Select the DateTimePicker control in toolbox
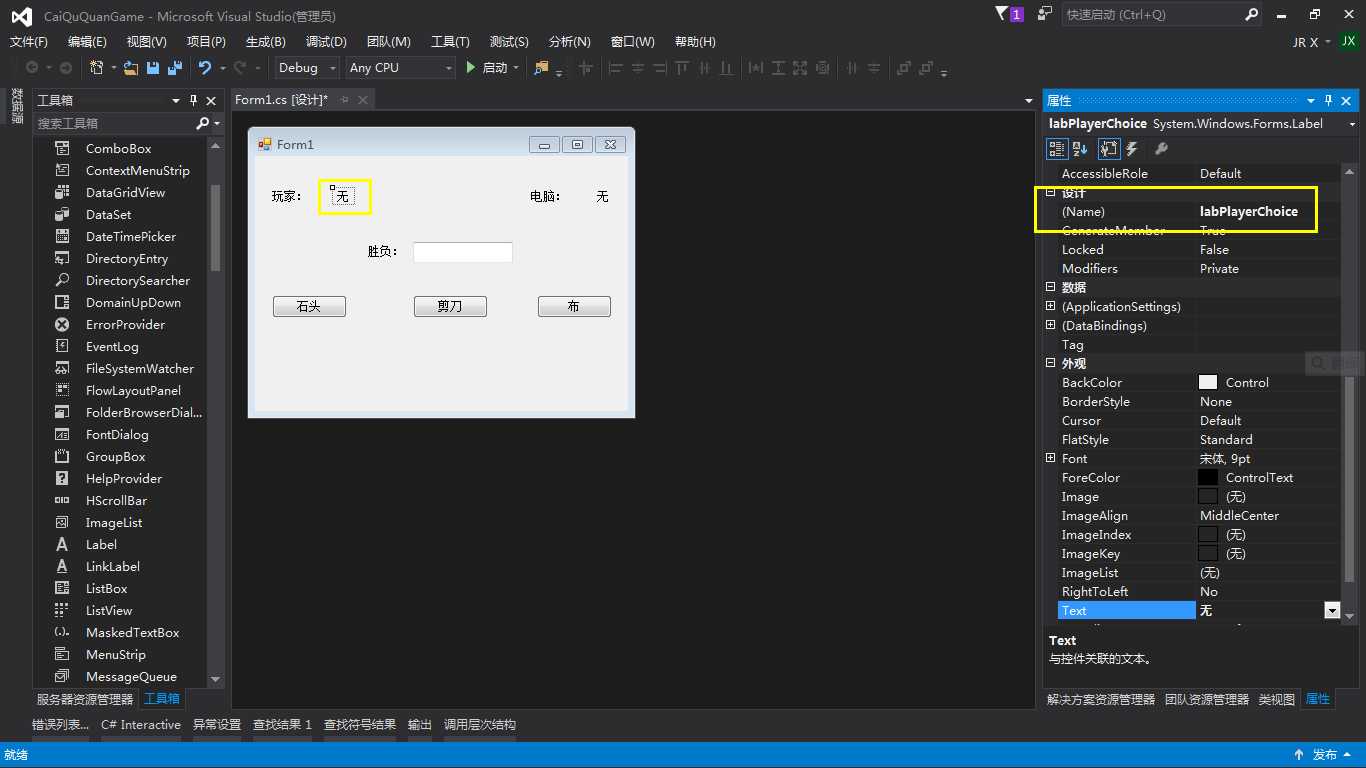1366x768 pixels. click(x=130, y=236)
